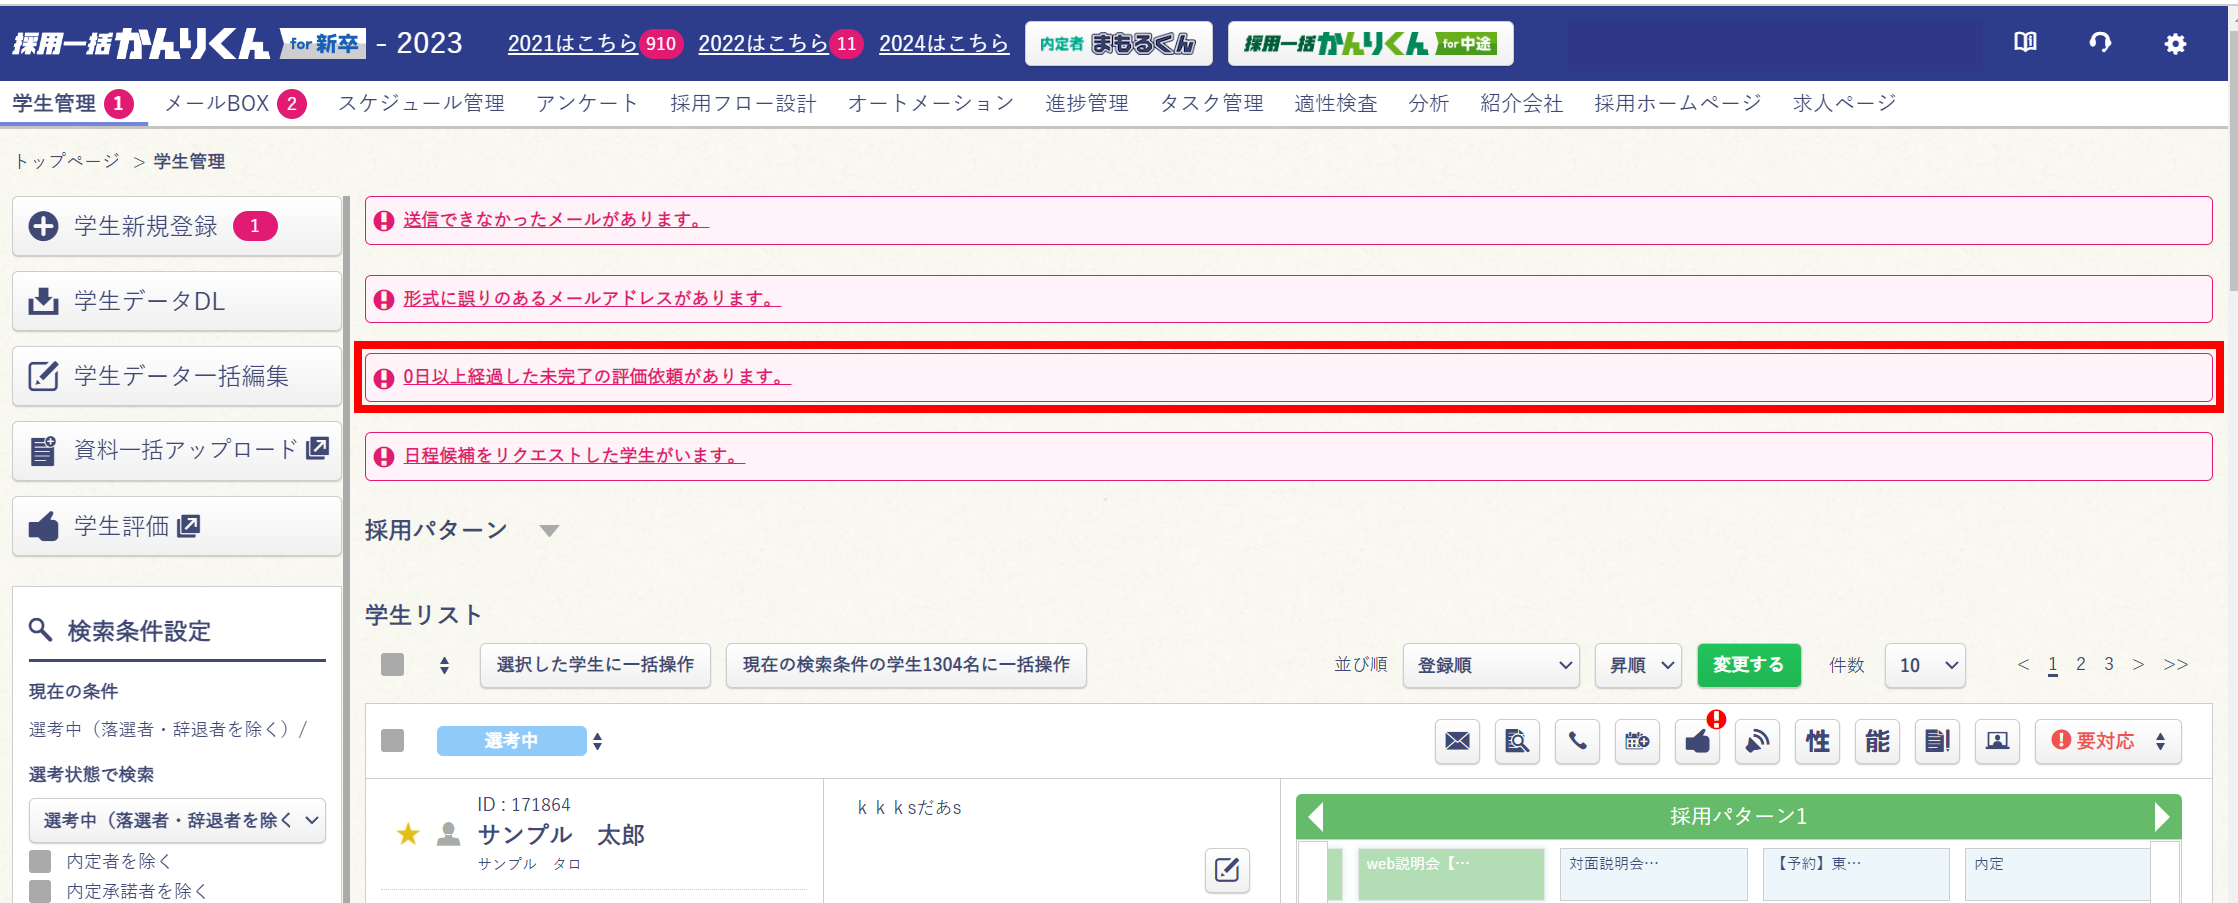2238x903 pixels.
Task: Toggle the yellow star for サンプル 太郎
Action: [x=408, y=834]
